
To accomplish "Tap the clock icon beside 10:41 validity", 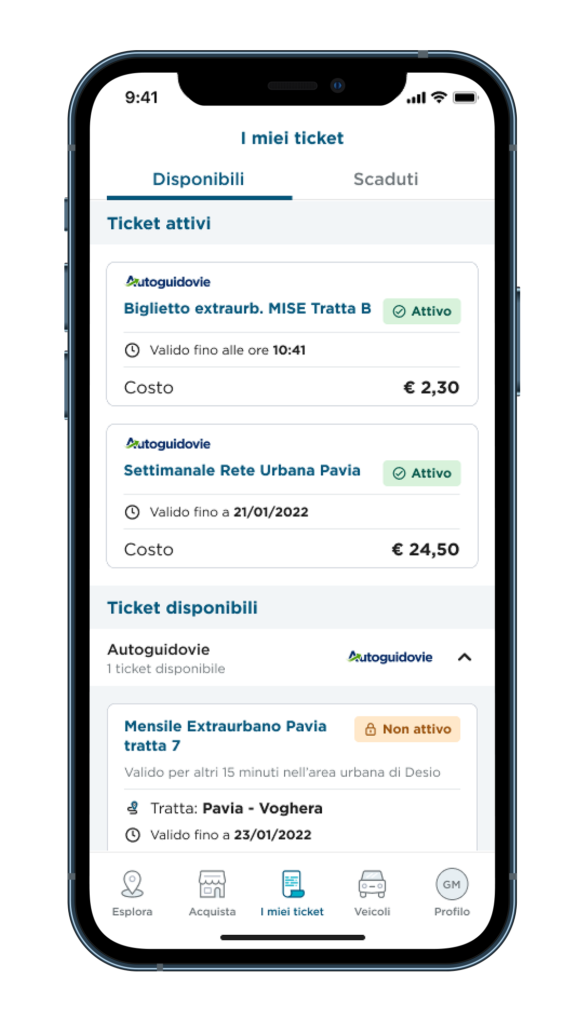I will point(132,350).
